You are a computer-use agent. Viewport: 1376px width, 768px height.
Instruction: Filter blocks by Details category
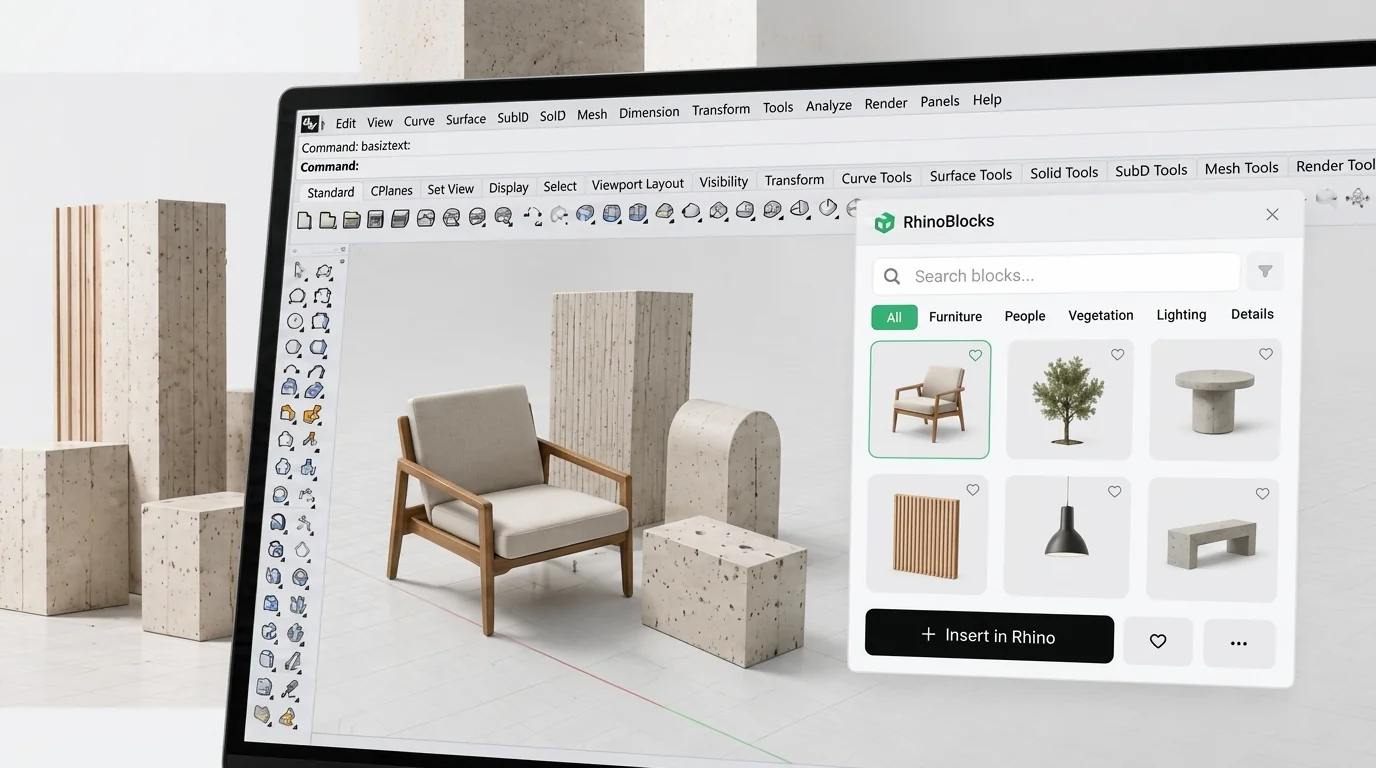tap(1252, 314)
